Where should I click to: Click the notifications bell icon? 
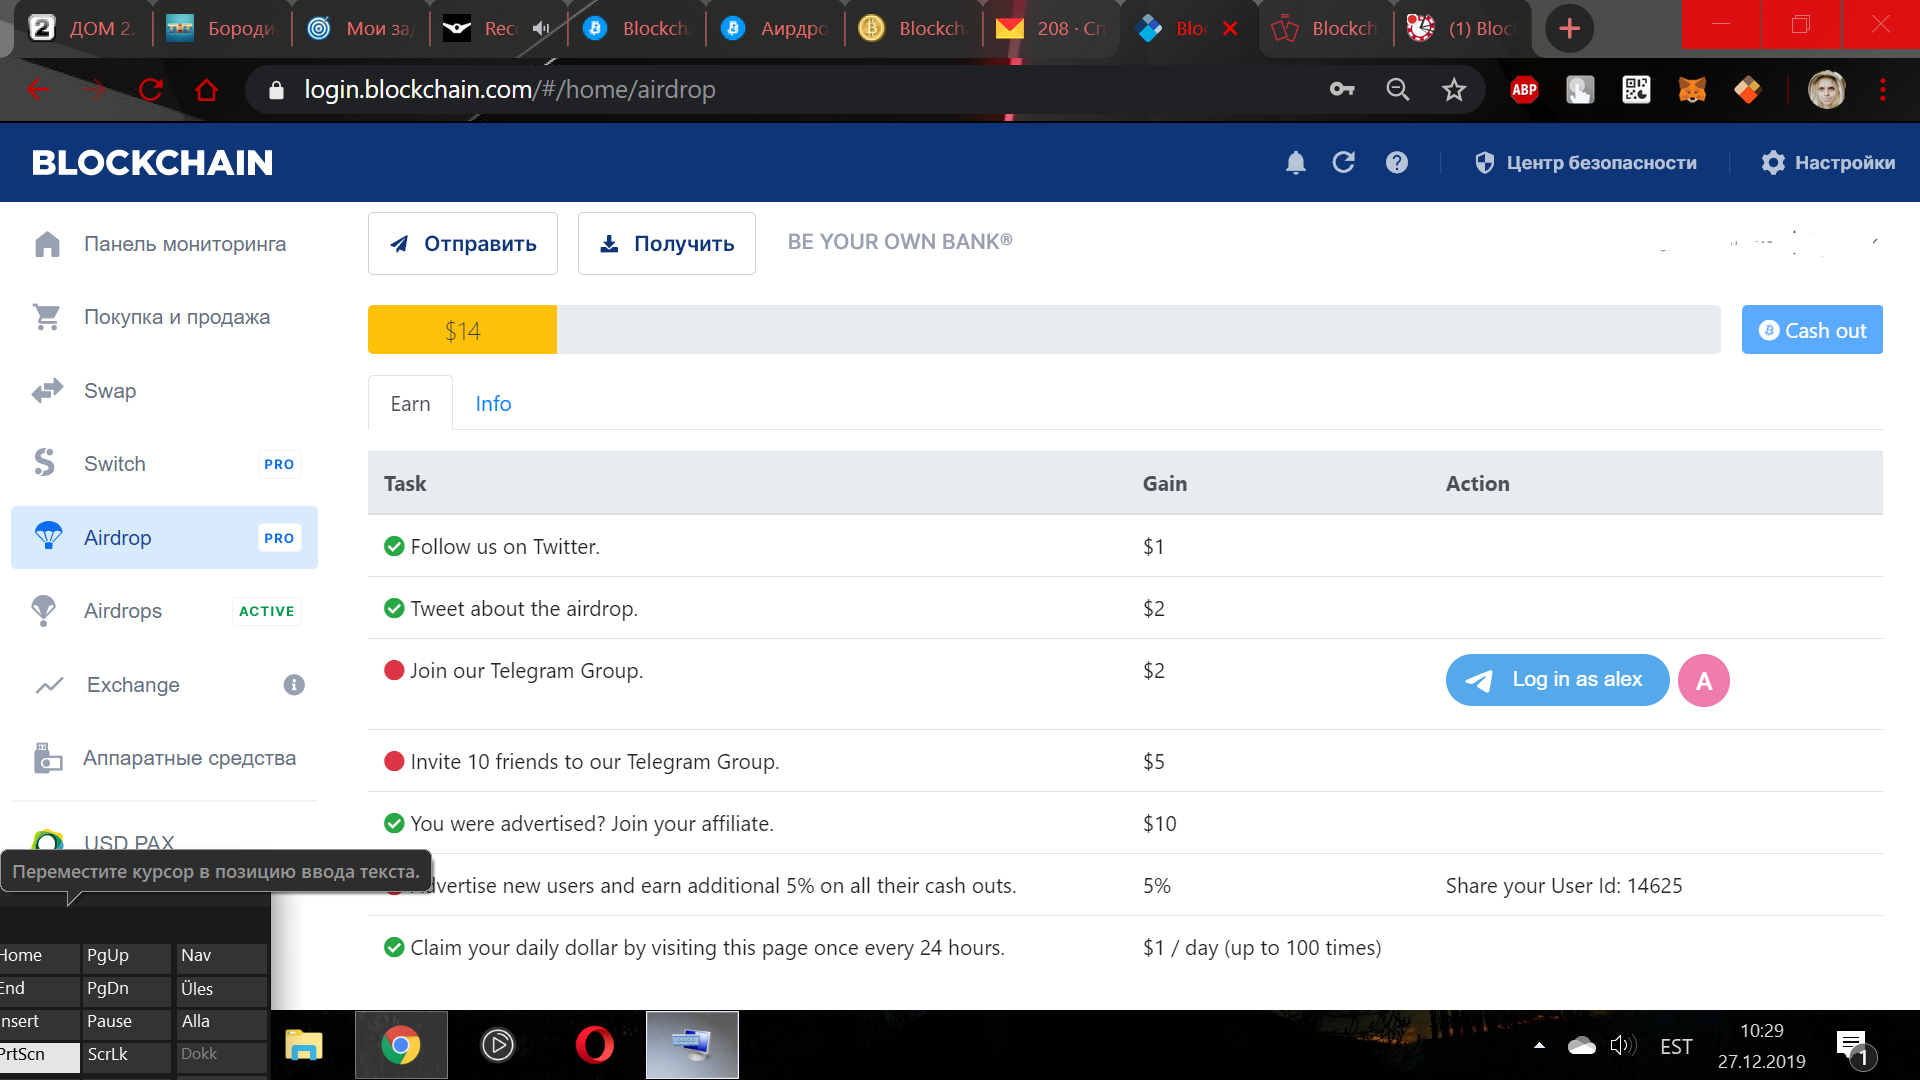point(1295,163)
